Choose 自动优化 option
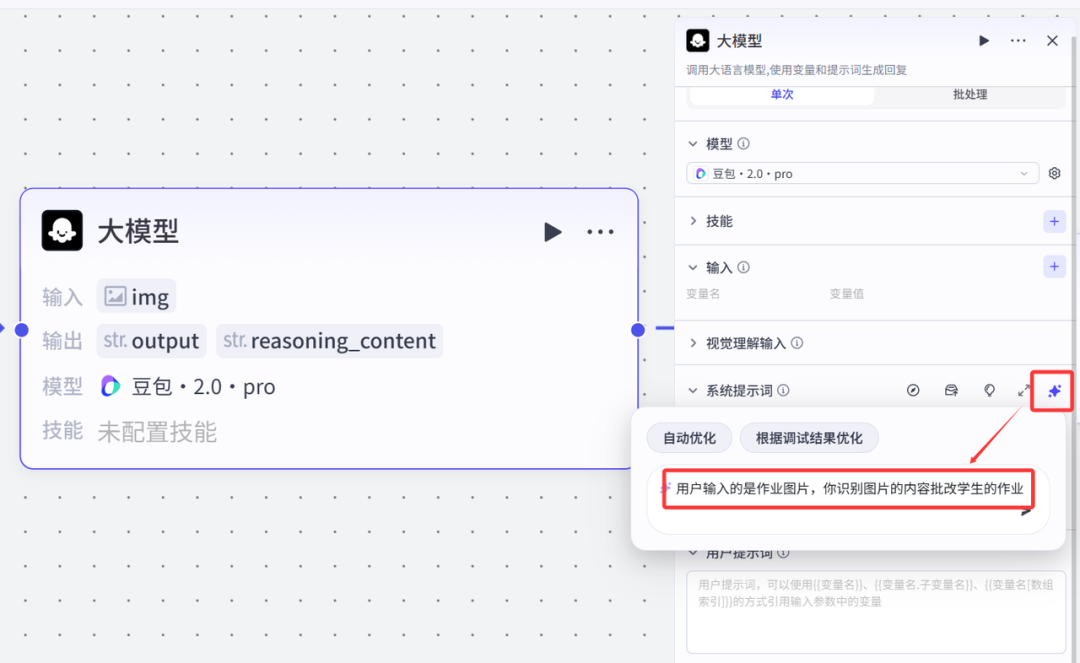The width and height of the screenshot is (1080, 663). tap(689, 438)
